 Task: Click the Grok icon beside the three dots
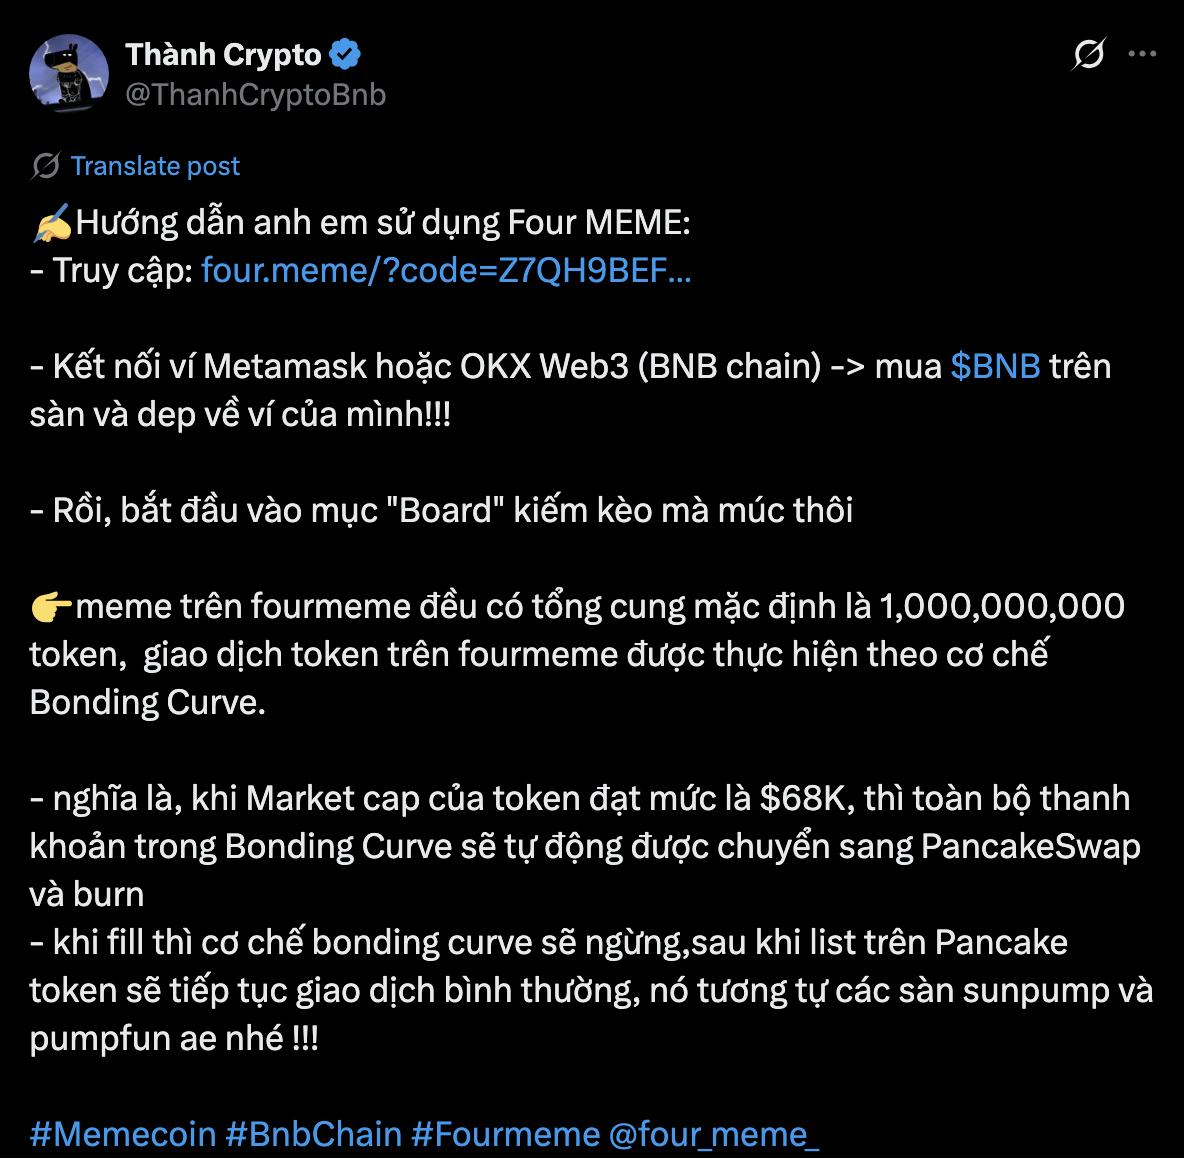(x=1088, y=54)
